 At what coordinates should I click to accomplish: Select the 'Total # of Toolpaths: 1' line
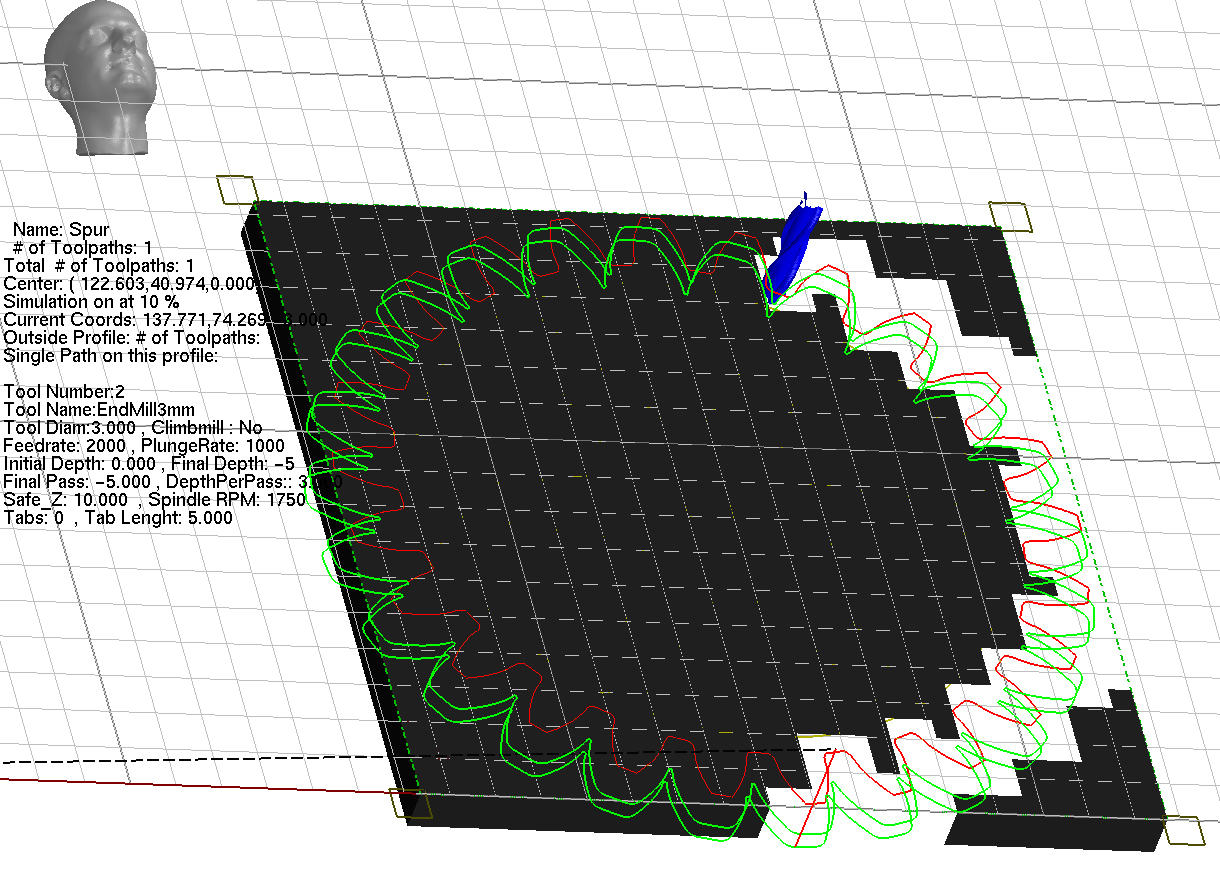pos(99,265)
